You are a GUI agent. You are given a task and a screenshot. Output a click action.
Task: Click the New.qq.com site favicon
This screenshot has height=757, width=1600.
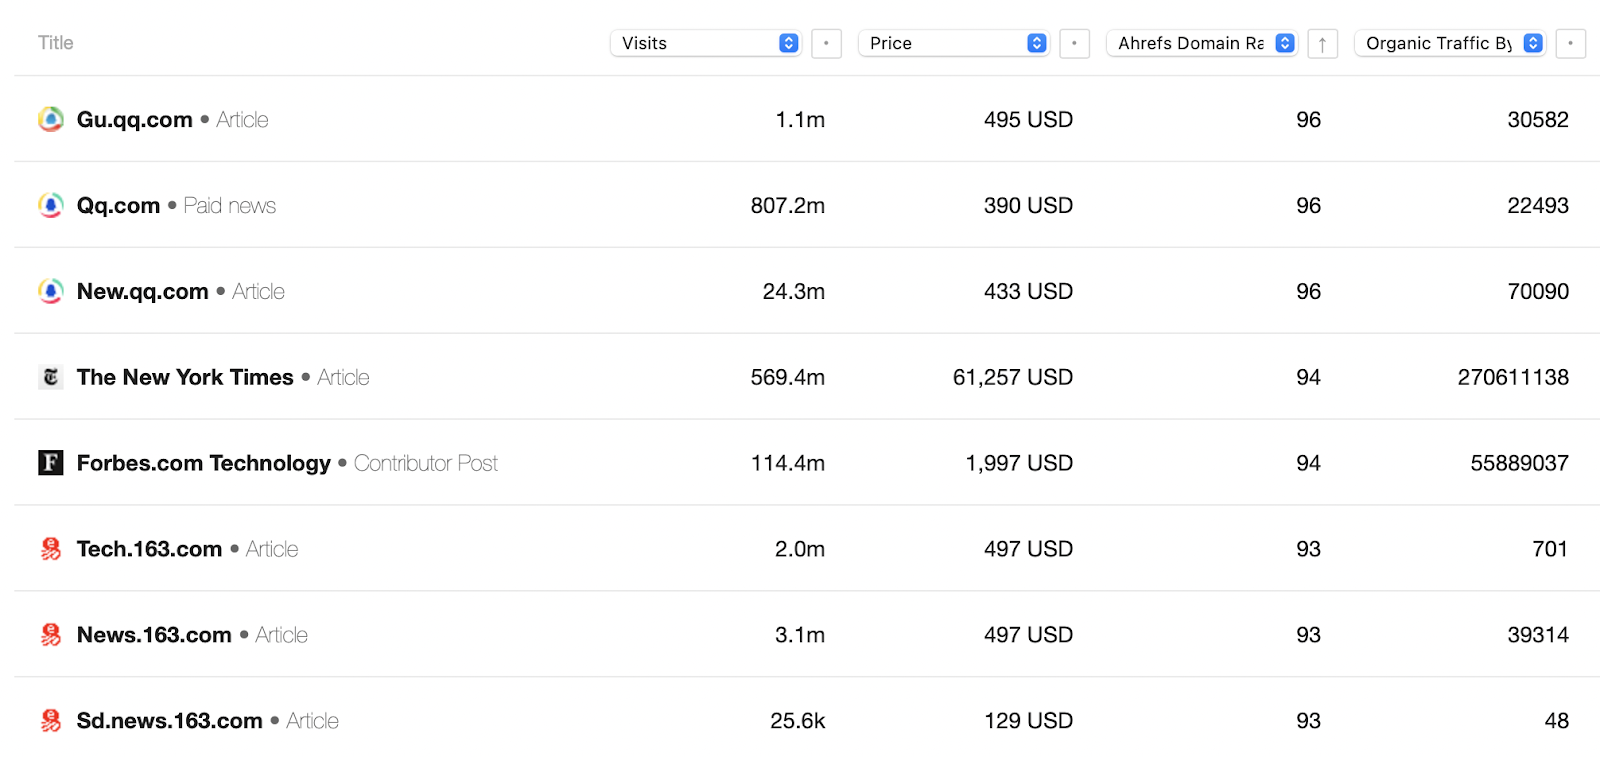tap(51, 292)
